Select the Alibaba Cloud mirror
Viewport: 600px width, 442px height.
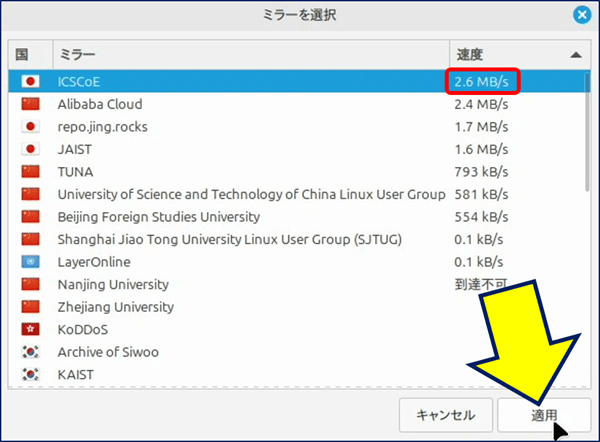pos(297,104)
